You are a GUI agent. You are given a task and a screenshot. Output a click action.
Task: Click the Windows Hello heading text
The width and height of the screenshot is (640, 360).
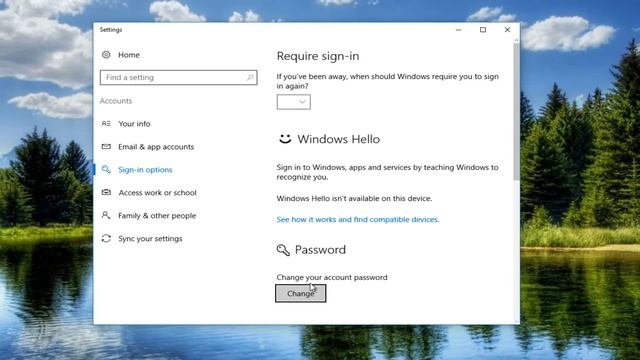pos(338,139)
